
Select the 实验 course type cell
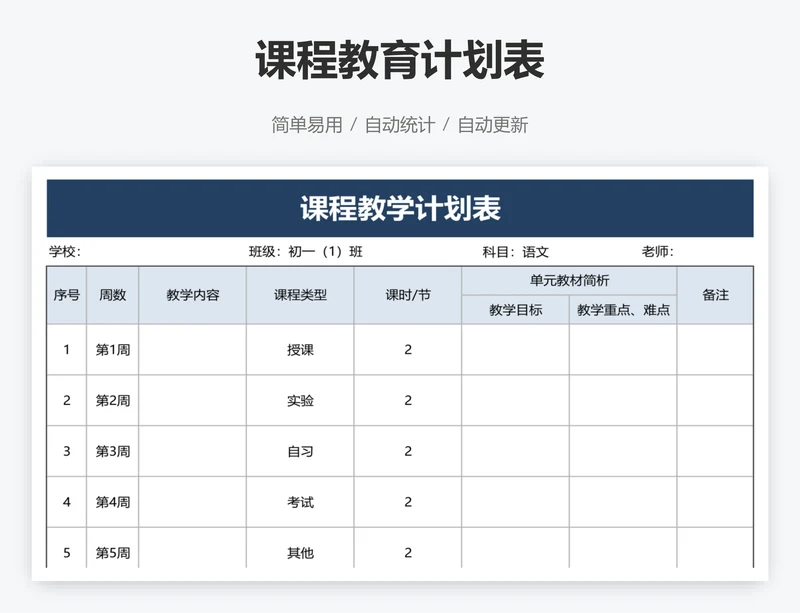point(300,400)
